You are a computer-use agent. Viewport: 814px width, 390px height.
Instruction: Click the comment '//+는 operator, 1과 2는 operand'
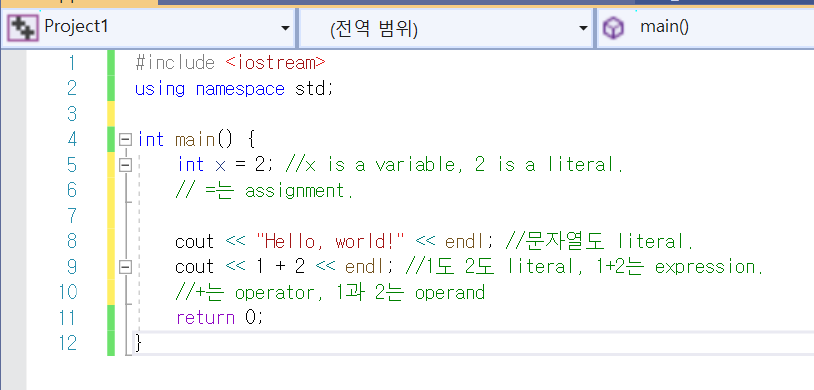click(x=330, y=293)
